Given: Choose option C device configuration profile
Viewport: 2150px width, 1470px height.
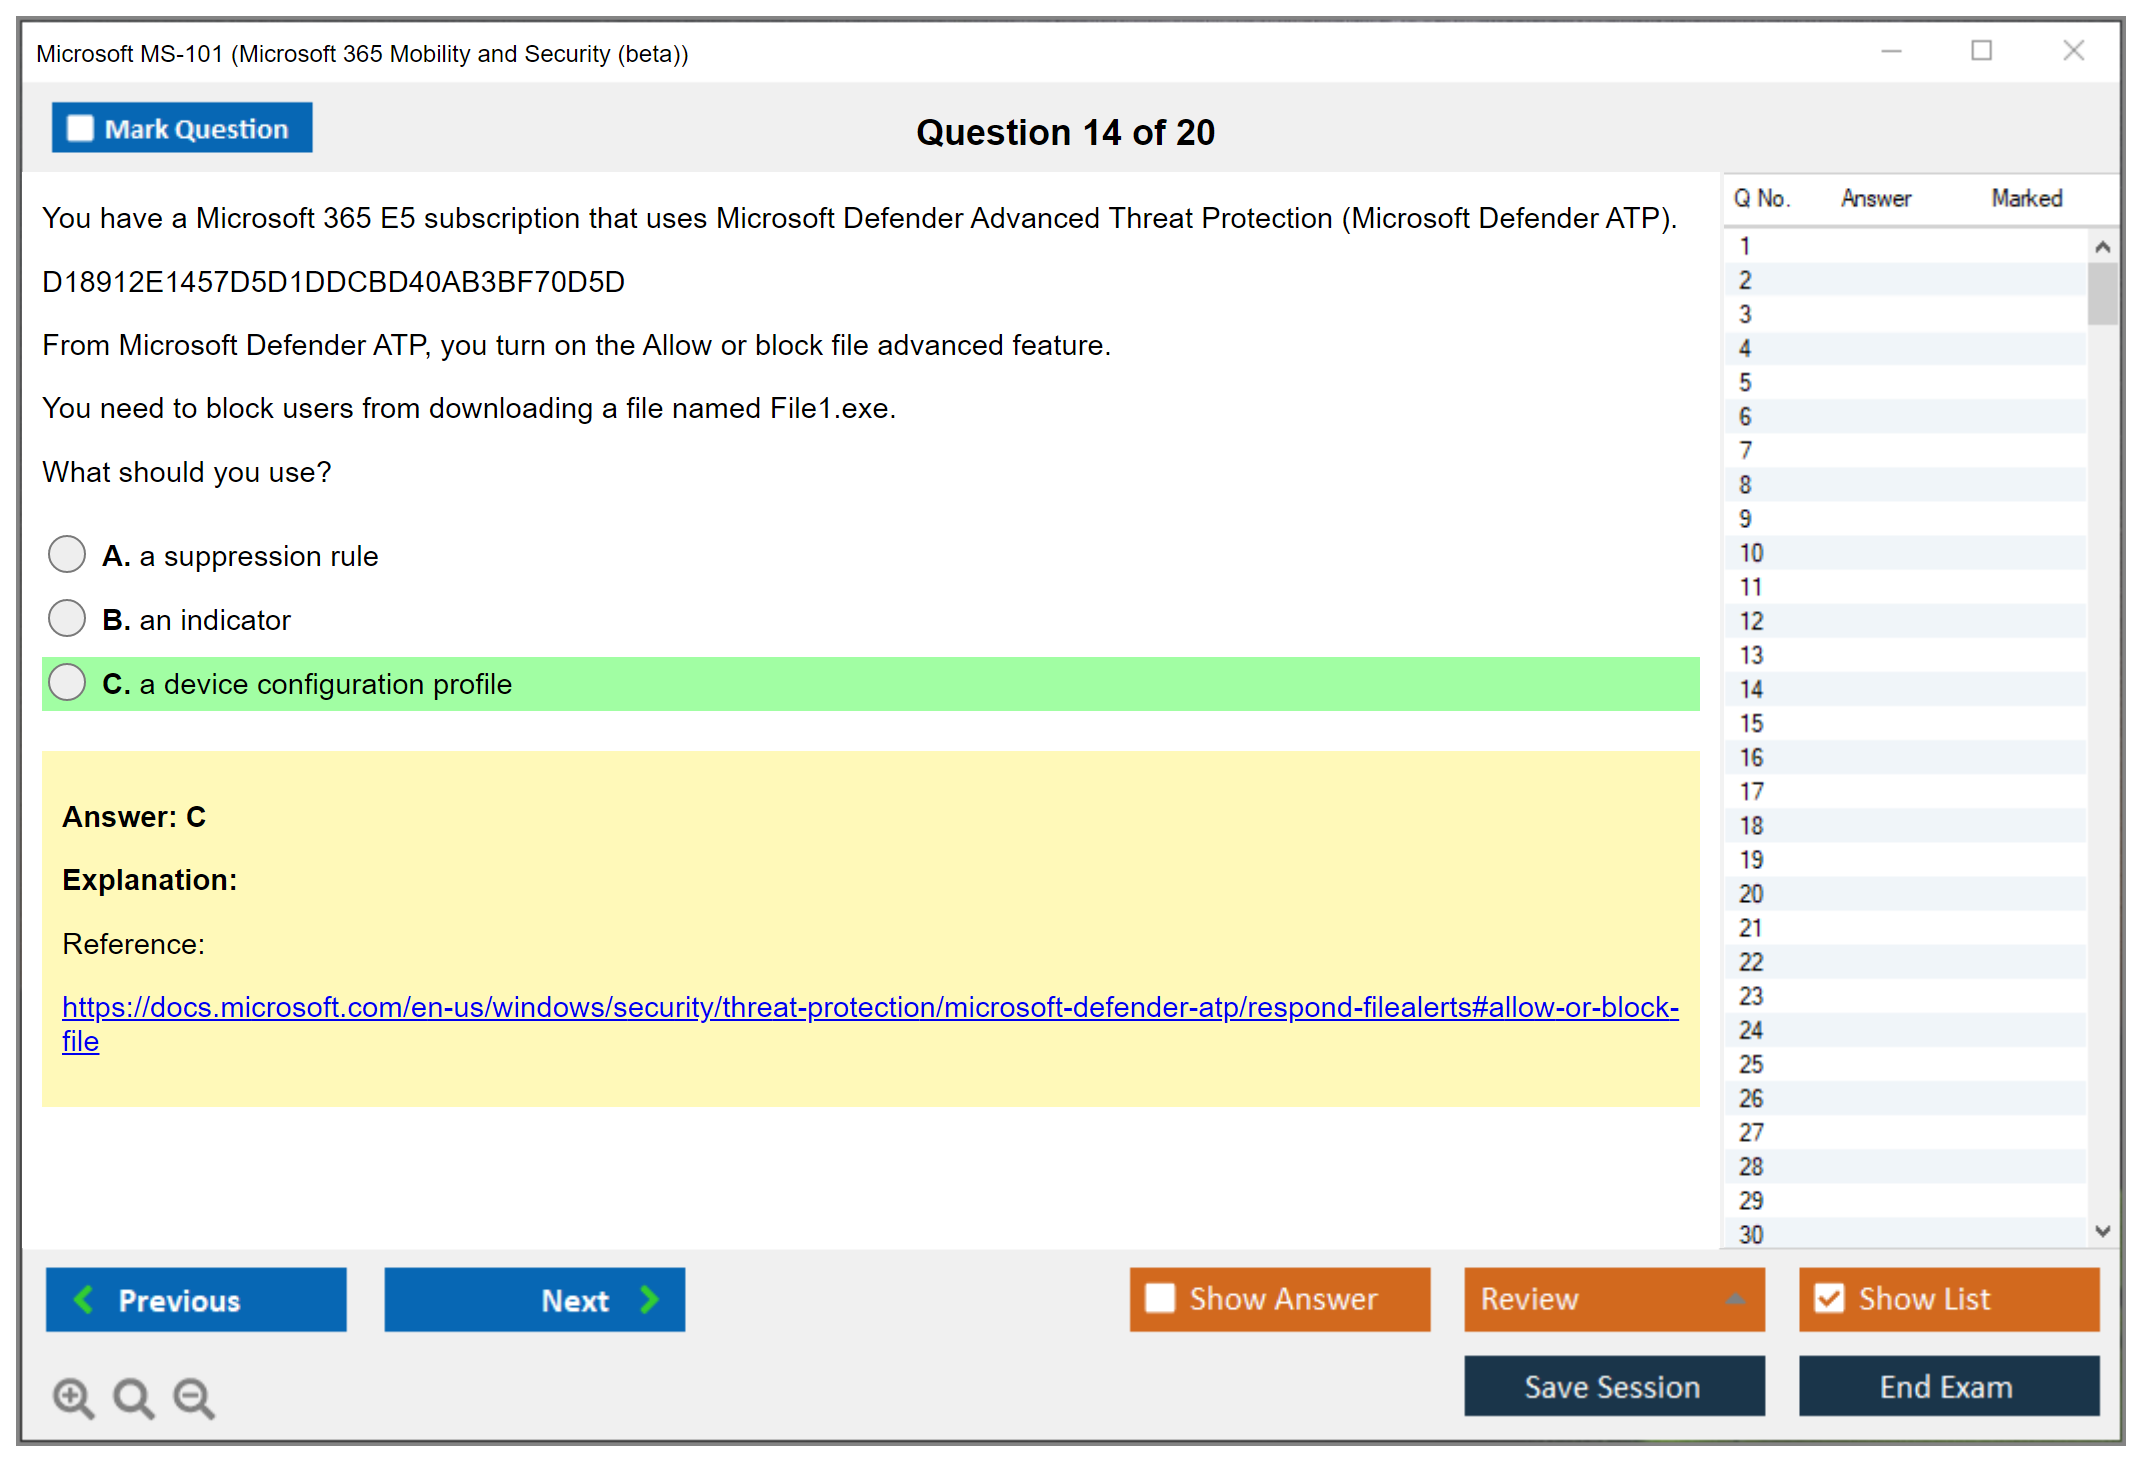Looking at the screenshot, I should [67, 682].
